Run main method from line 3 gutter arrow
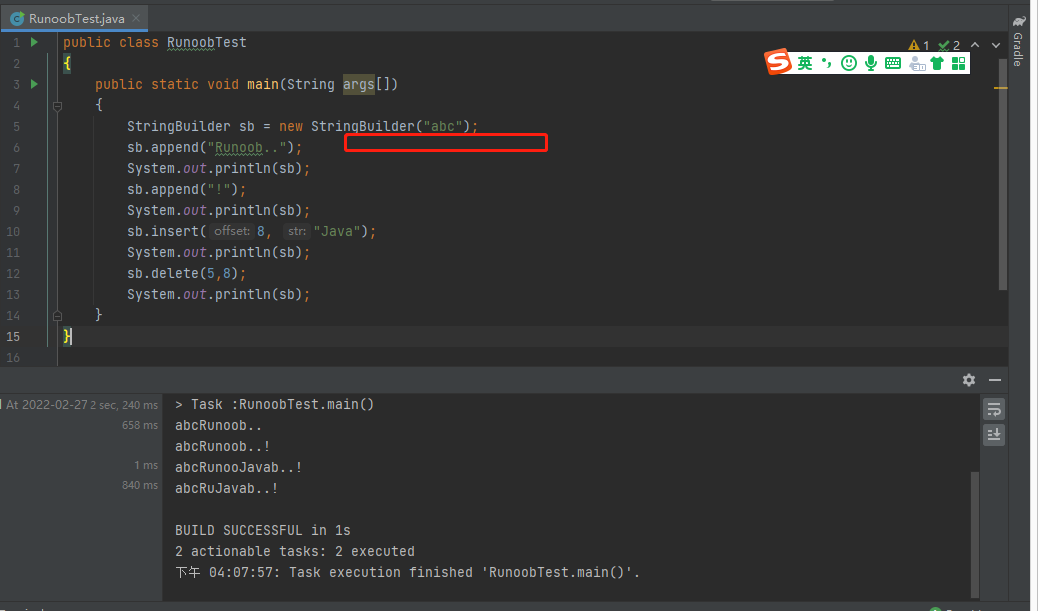This screenshot has height=611, width=1038. coord(34,84)
